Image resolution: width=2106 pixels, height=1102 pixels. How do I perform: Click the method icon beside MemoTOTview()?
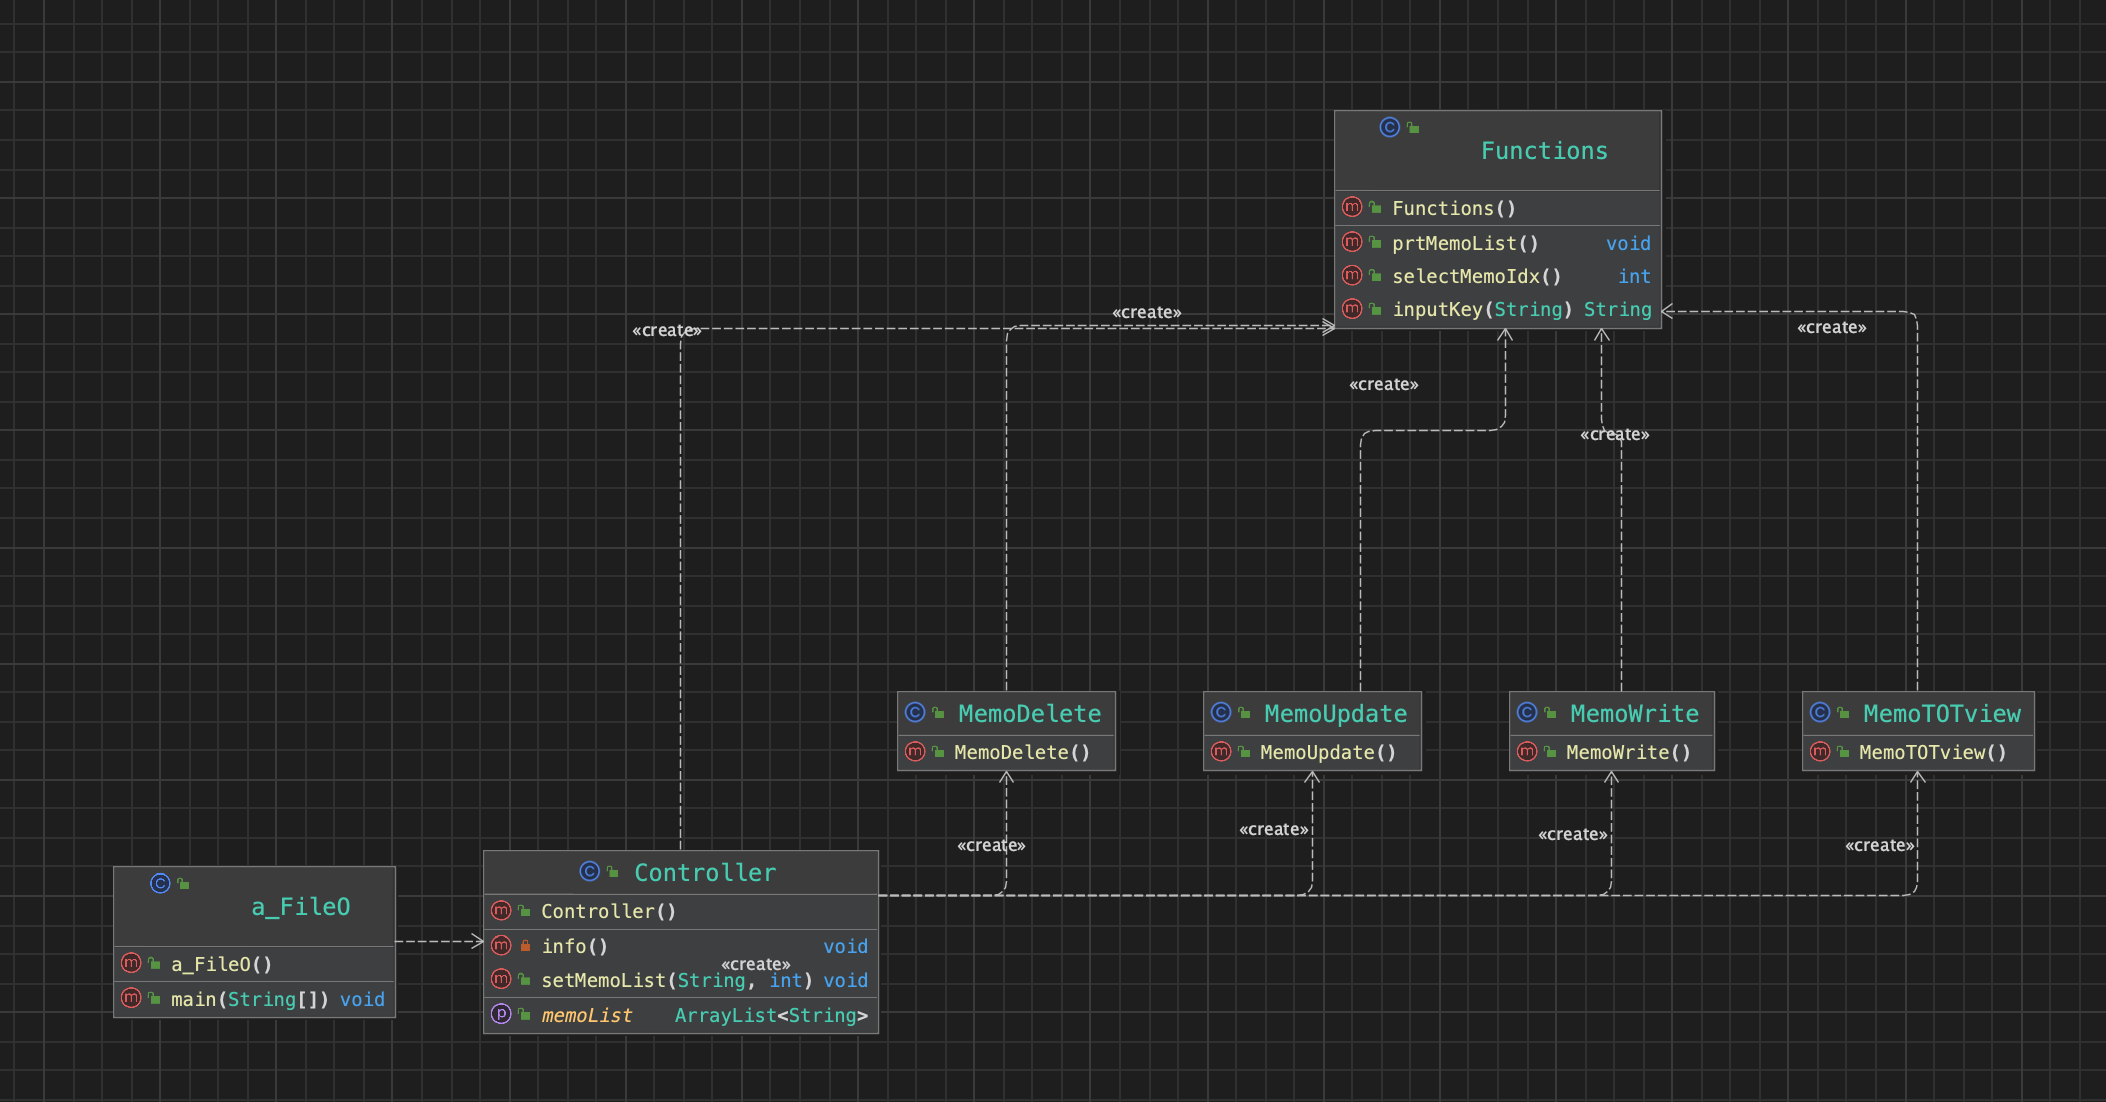tap(1820, 751)
